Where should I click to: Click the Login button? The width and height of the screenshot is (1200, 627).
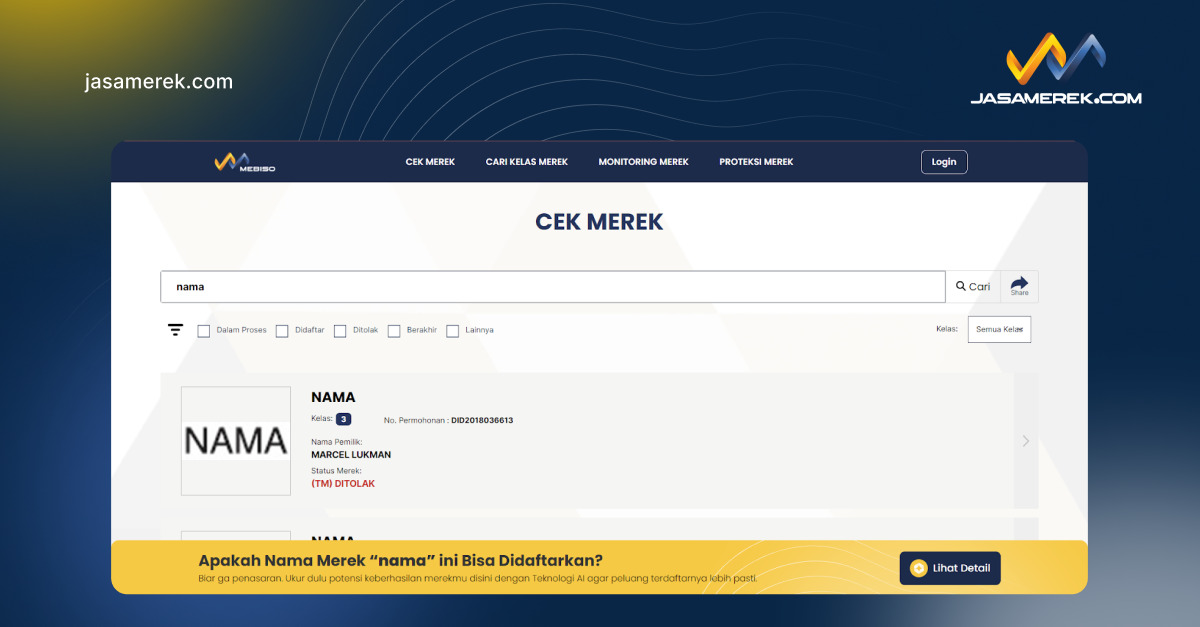click(943, 161)
